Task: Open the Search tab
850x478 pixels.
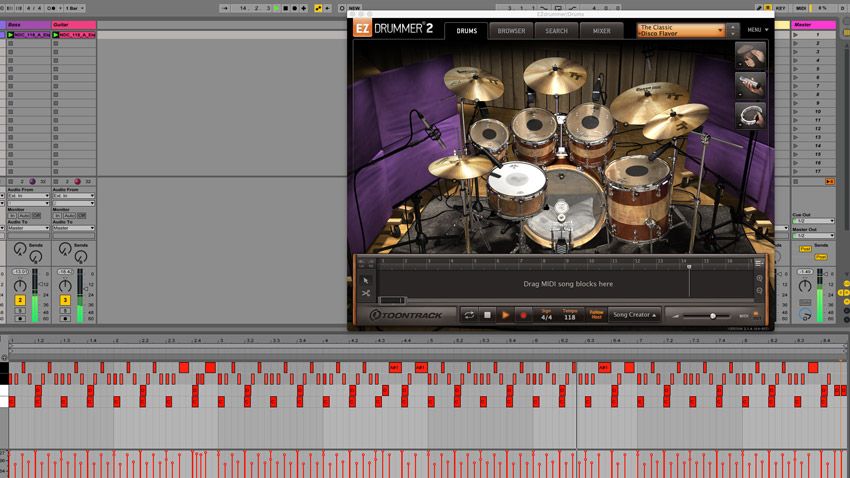Action: (x=556, y=31)
